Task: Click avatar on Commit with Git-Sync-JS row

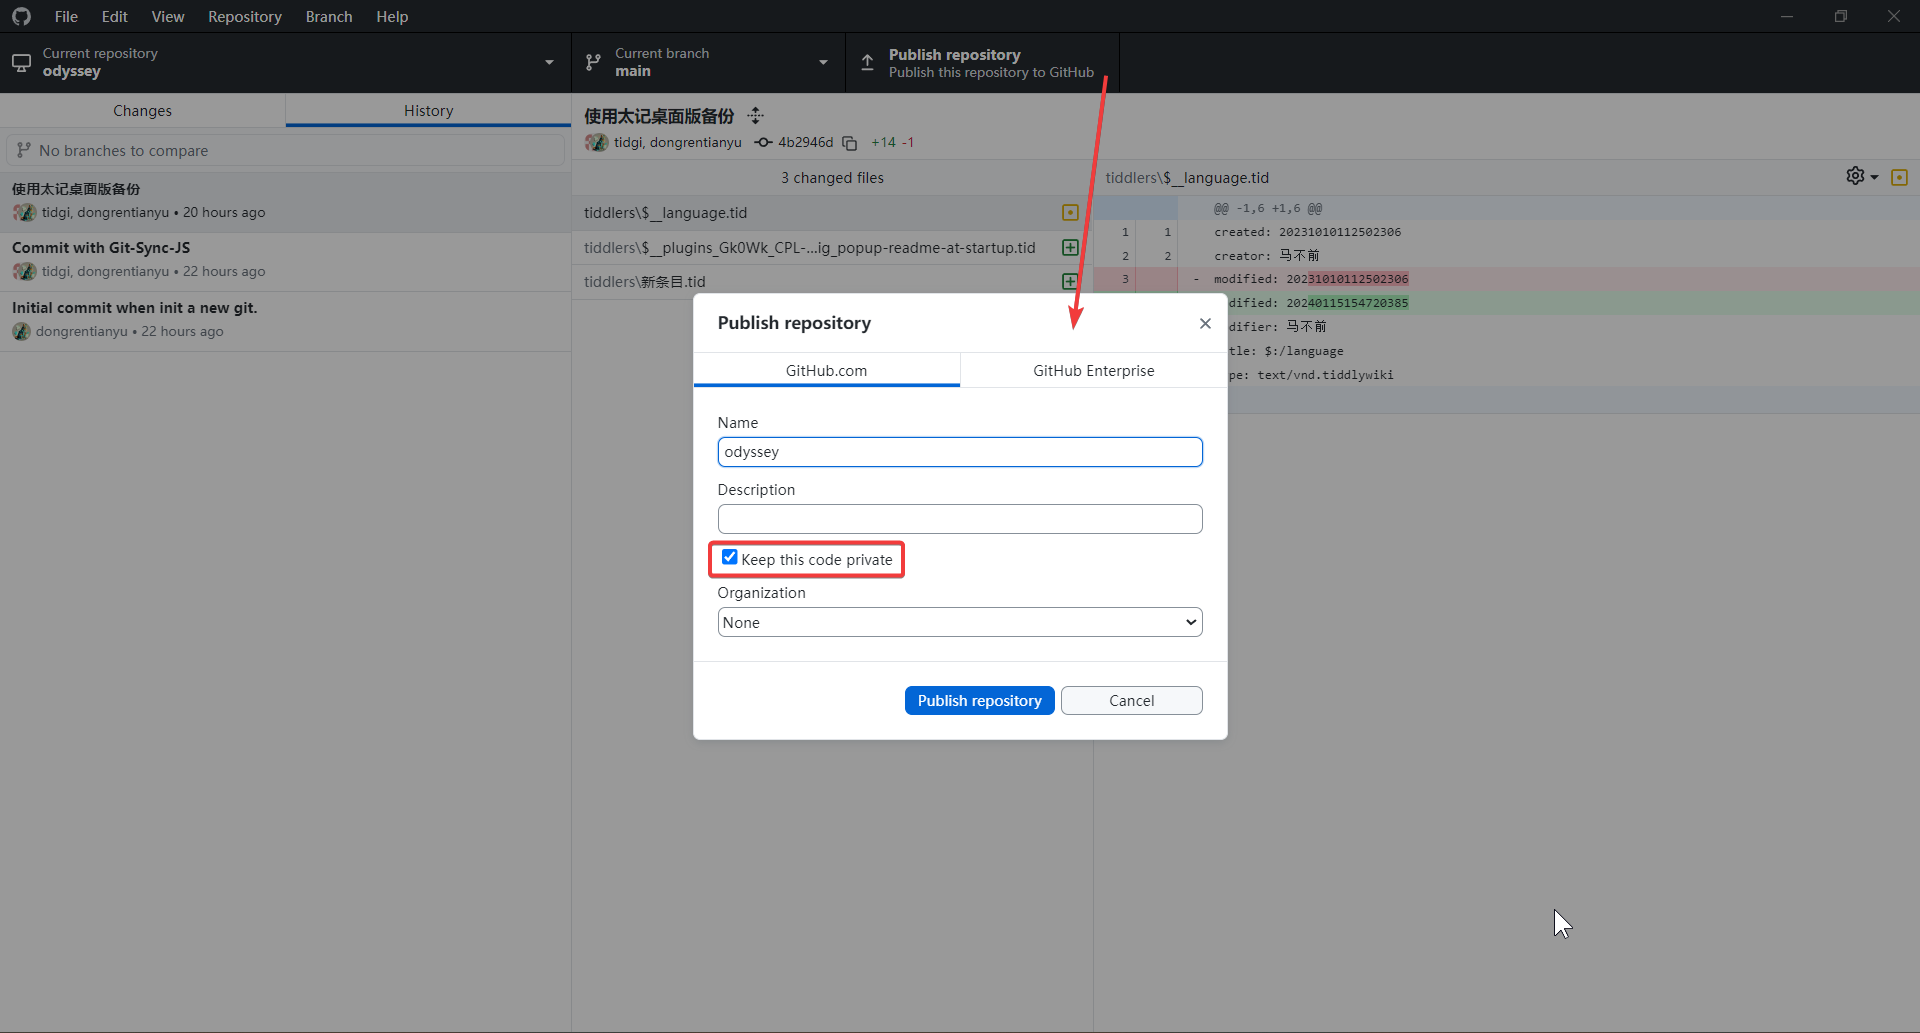Action: click(x=24, y=271)
